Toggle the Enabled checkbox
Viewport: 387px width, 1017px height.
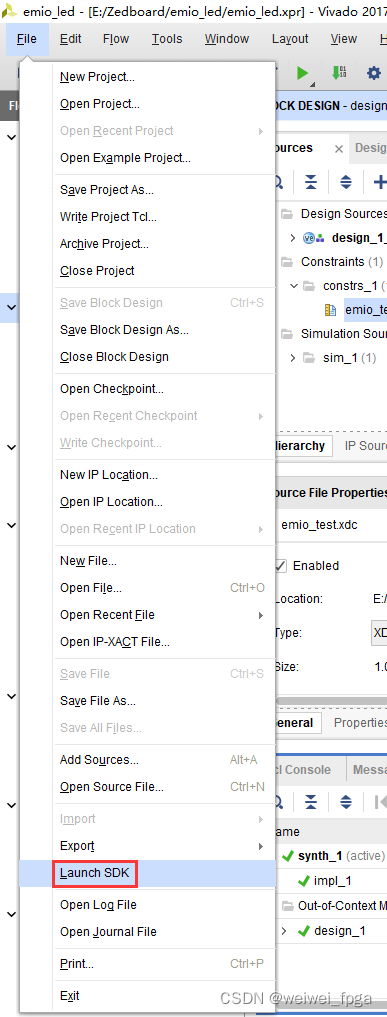coord(280,566)
